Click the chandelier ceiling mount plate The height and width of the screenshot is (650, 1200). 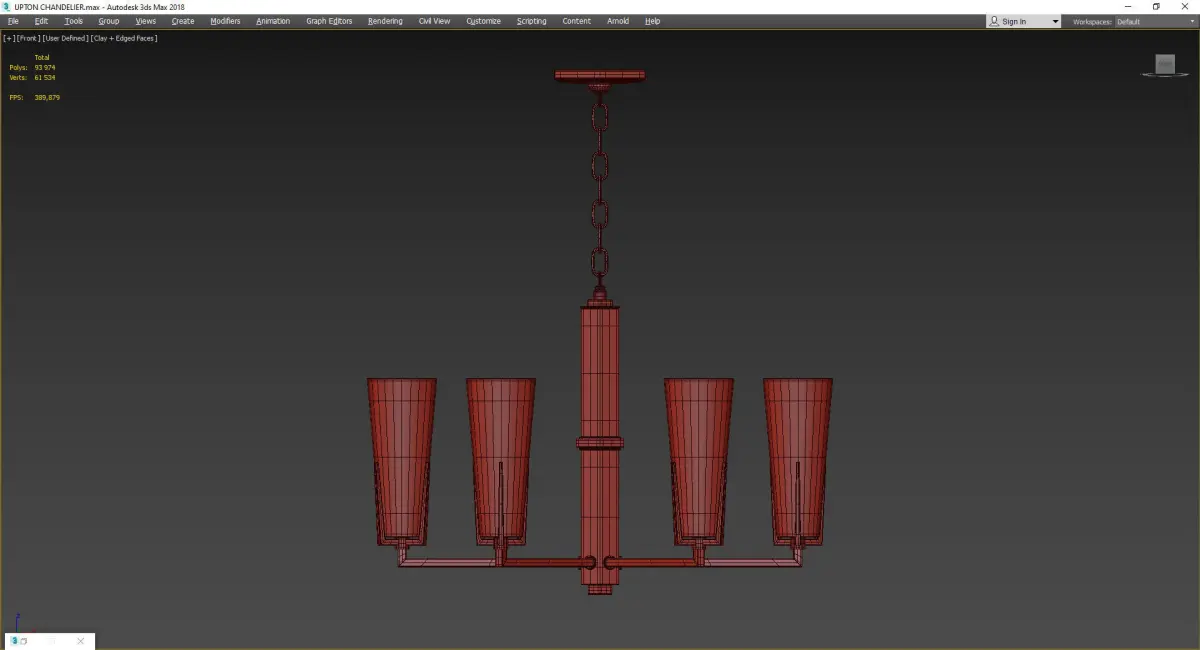600,75
